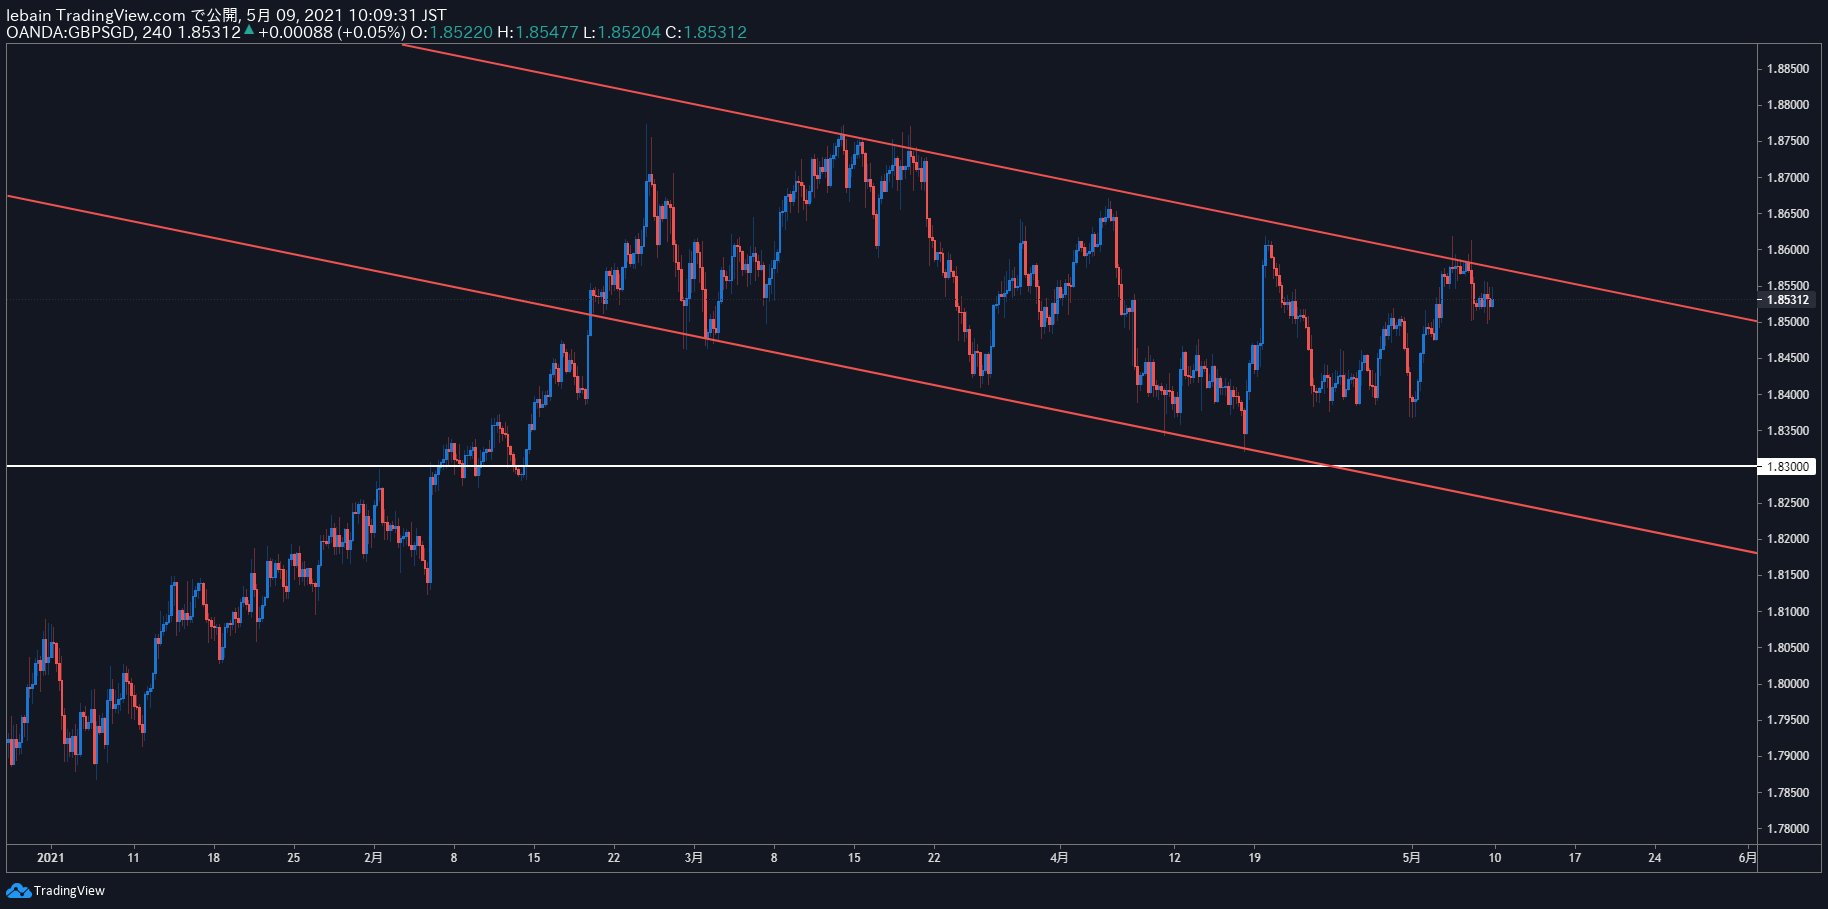The width and height of the screenshot is (1828, 909).
Task: Click the +0.00088 (+0.05%) change value
Action: (x=332, y=32)
